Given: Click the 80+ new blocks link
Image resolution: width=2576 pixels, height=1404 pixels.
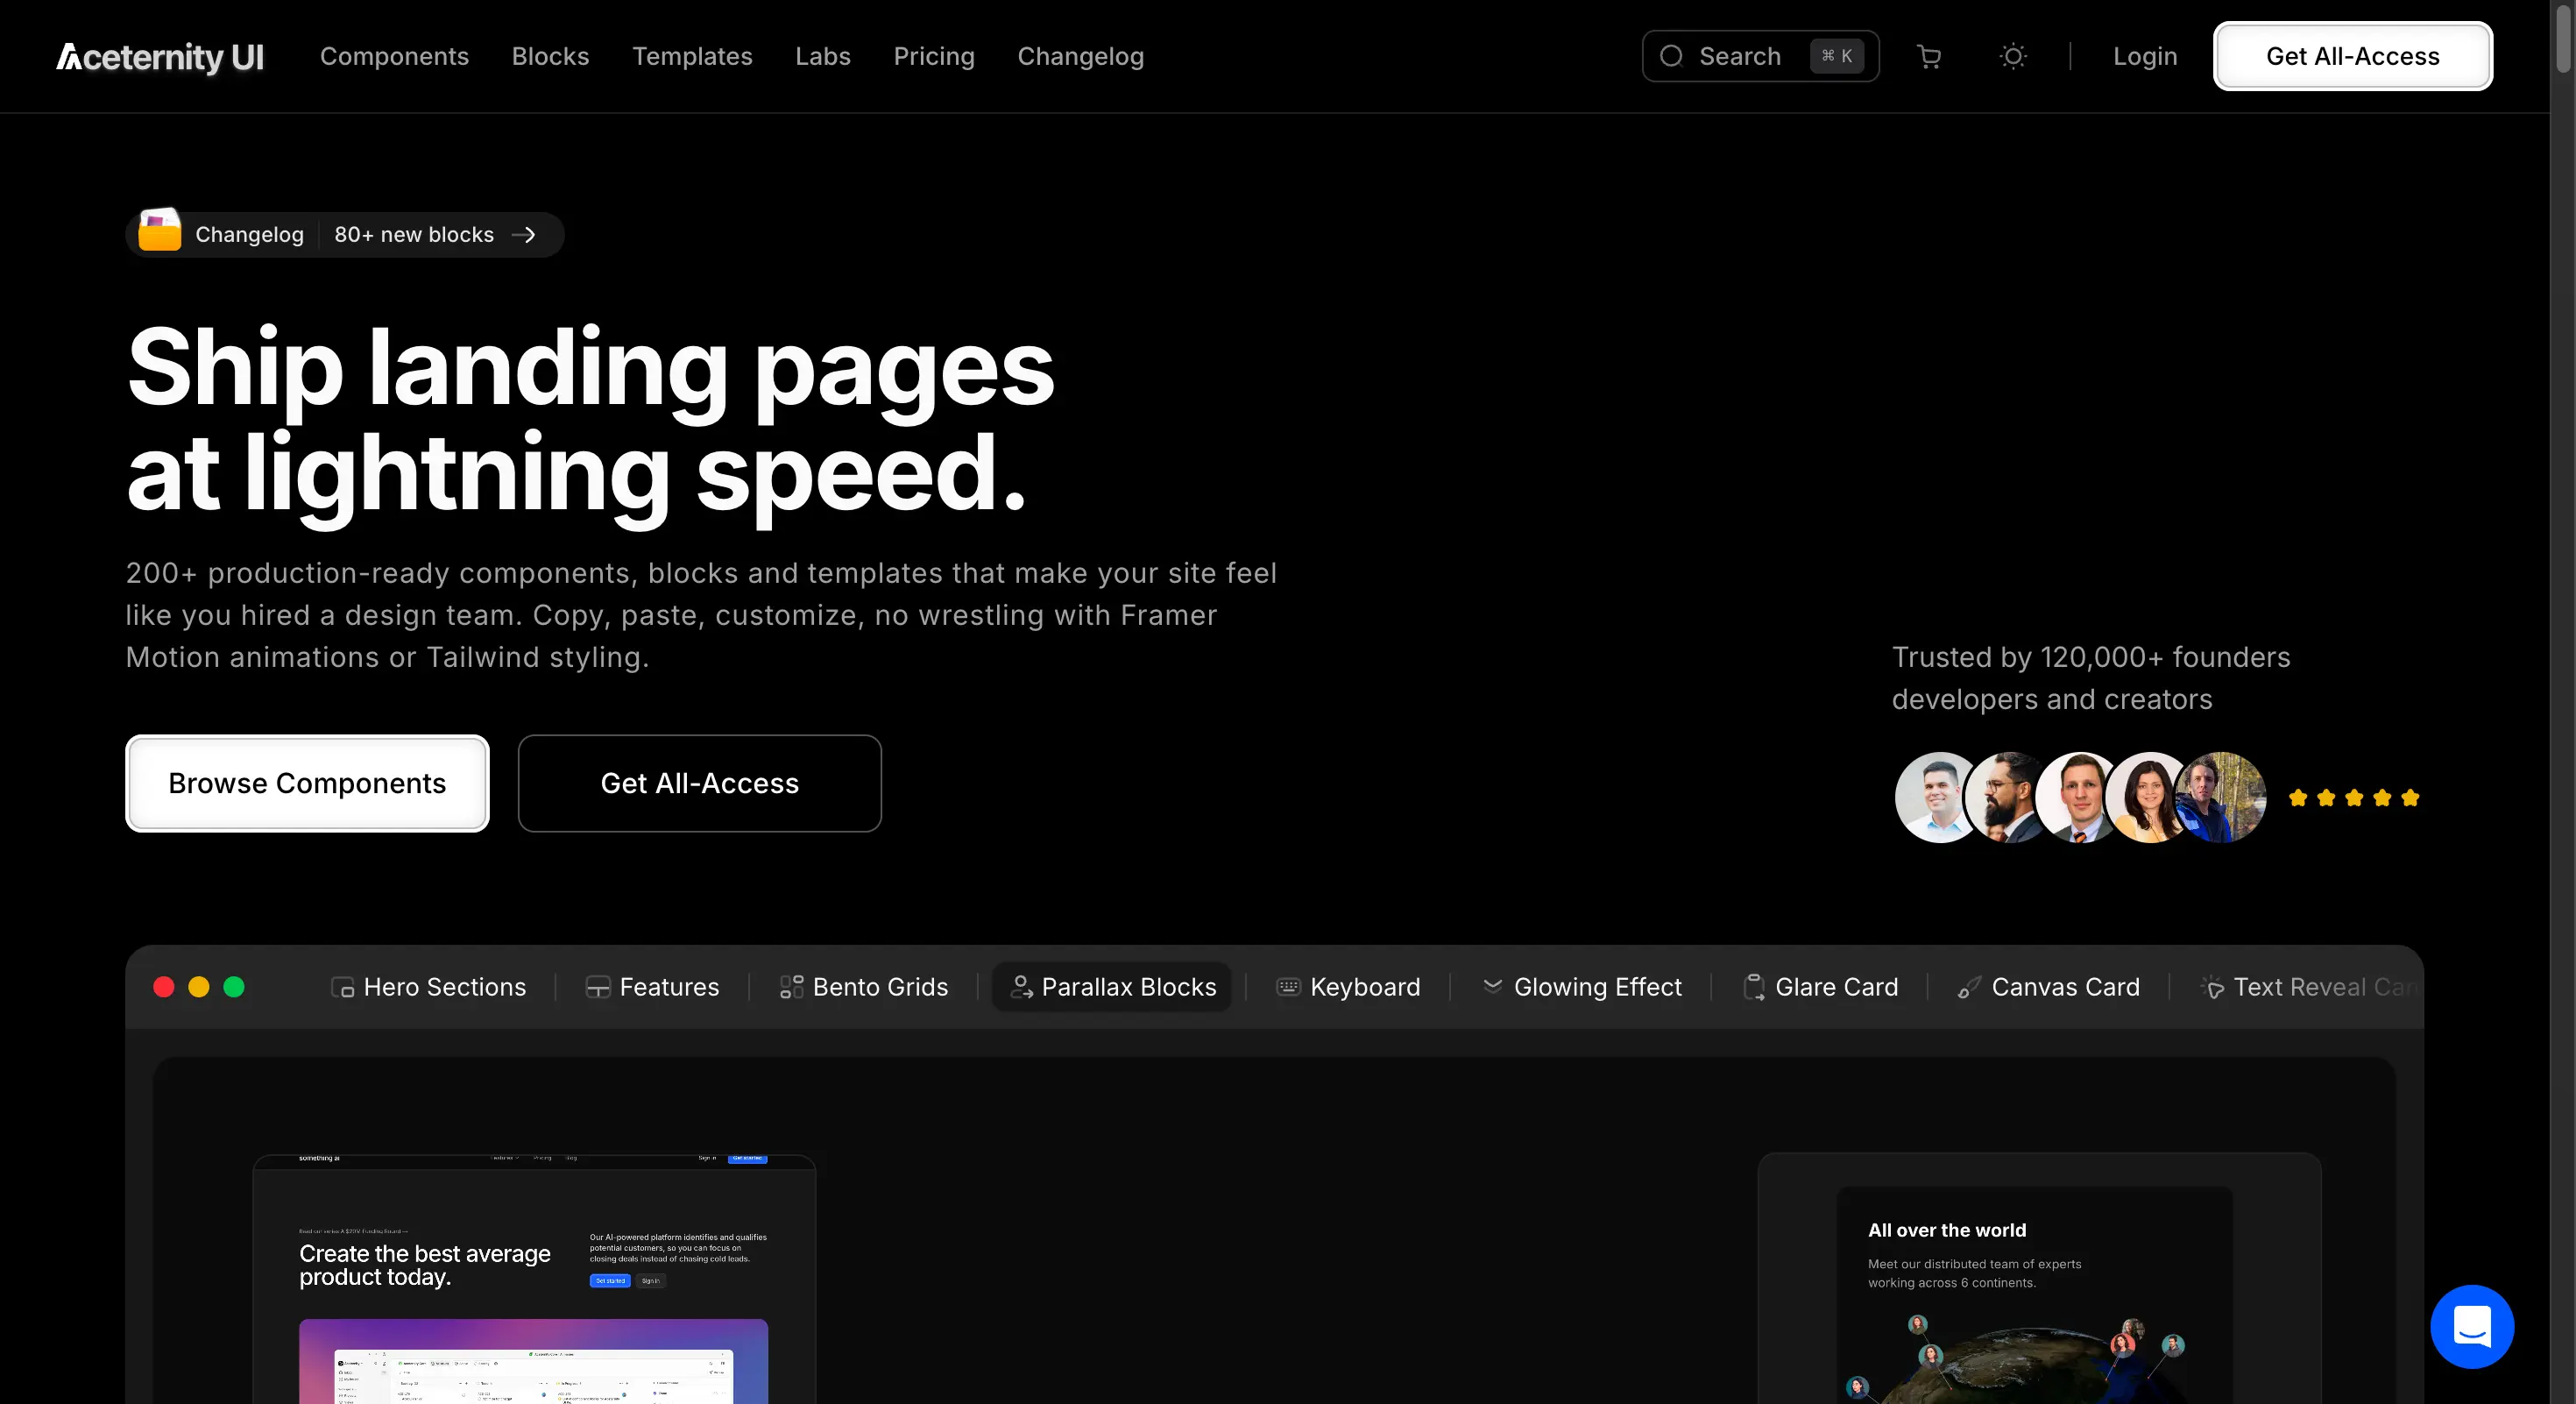Looking at the screenshot, I should pyautogui.click(x=414, y=235).
